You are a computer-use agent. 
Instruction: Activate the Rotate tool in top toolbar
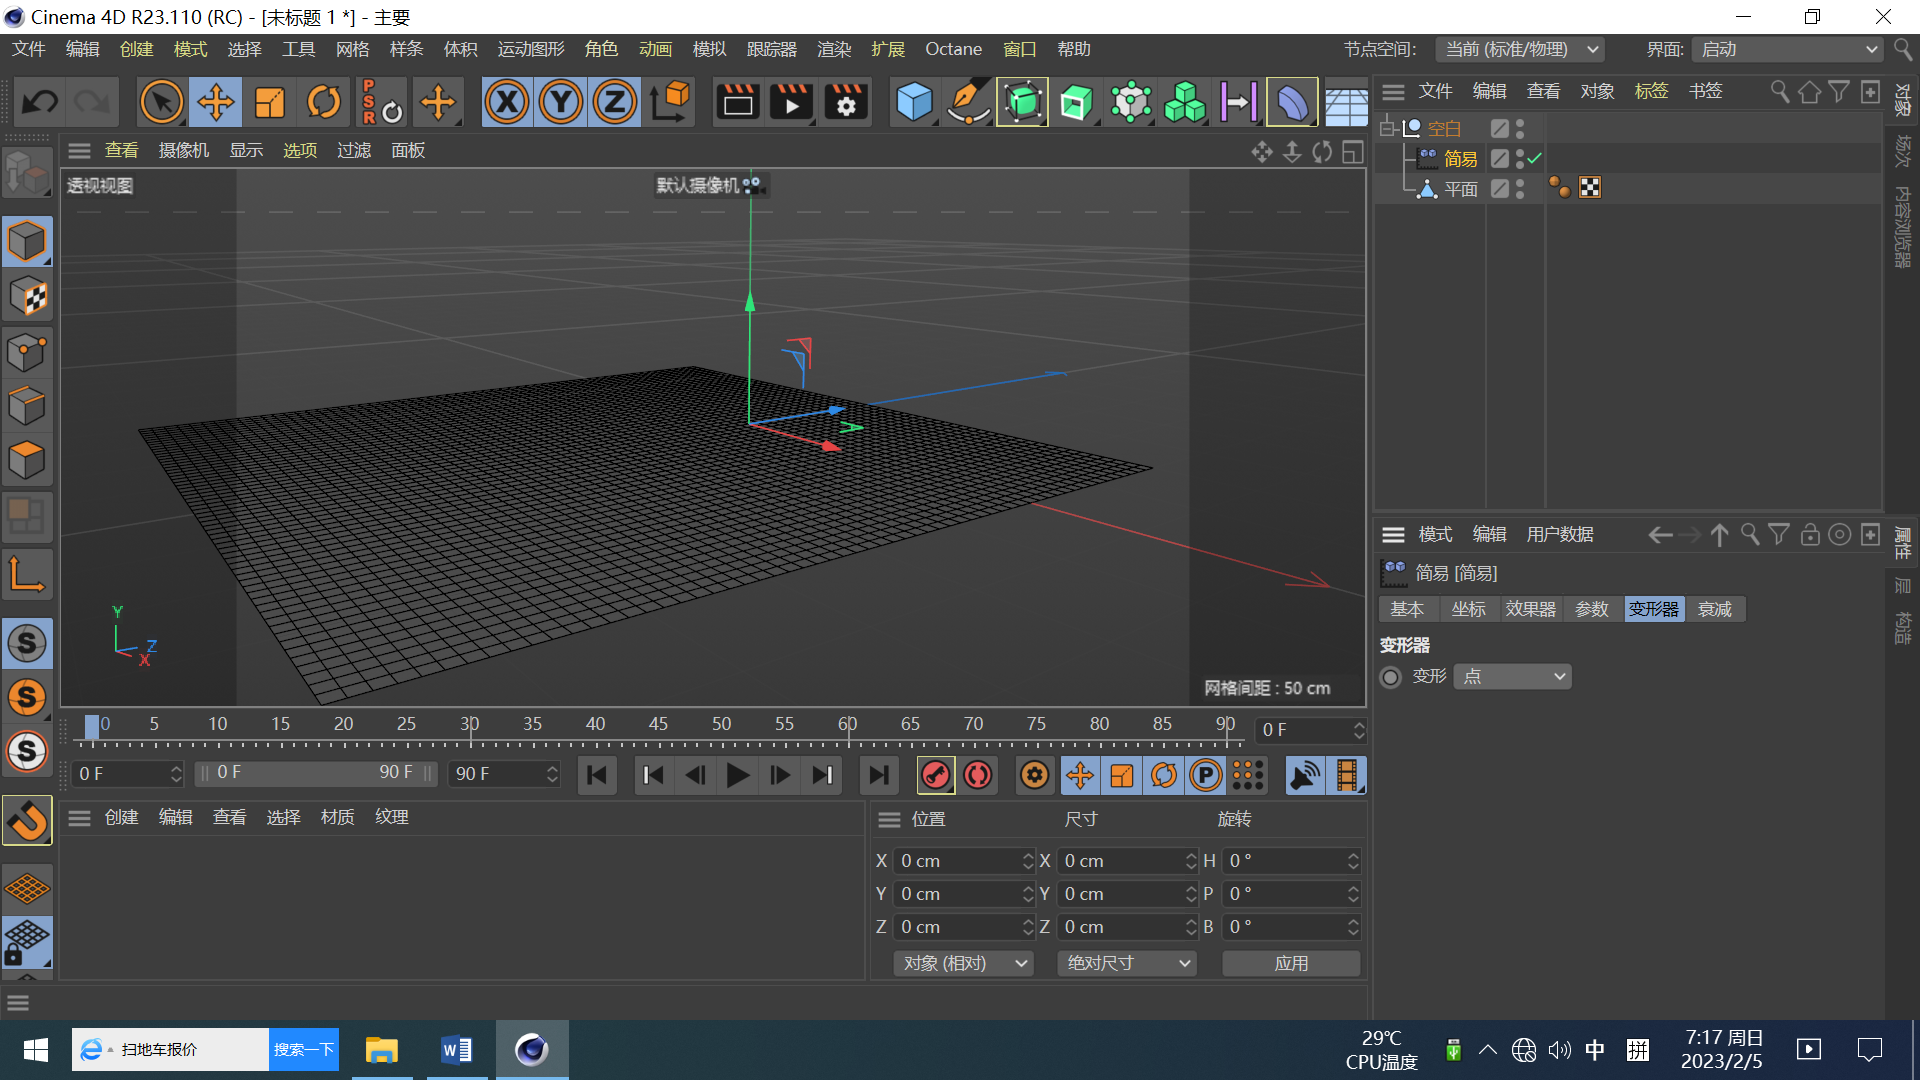(x=323, y=102)
